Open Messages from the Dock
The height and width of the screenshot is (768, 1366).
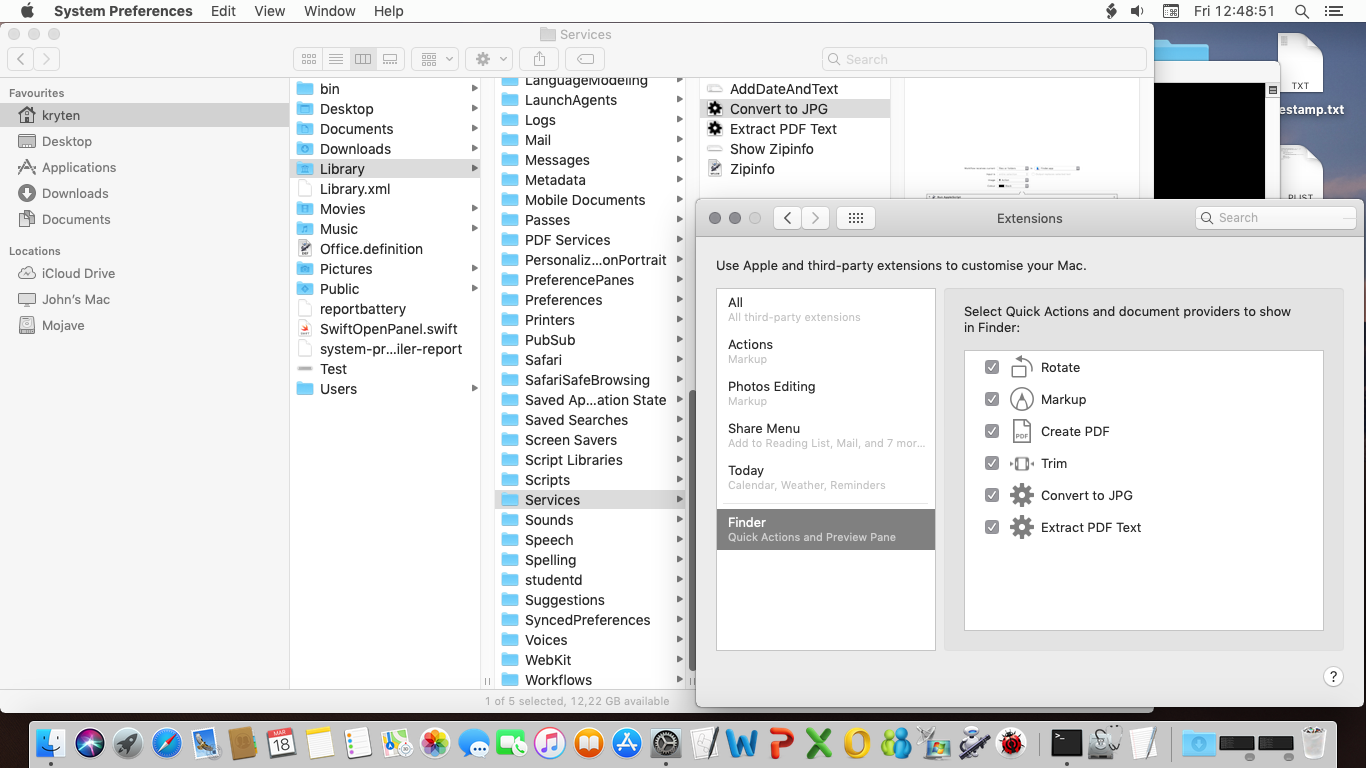click(x=473, y=743)
